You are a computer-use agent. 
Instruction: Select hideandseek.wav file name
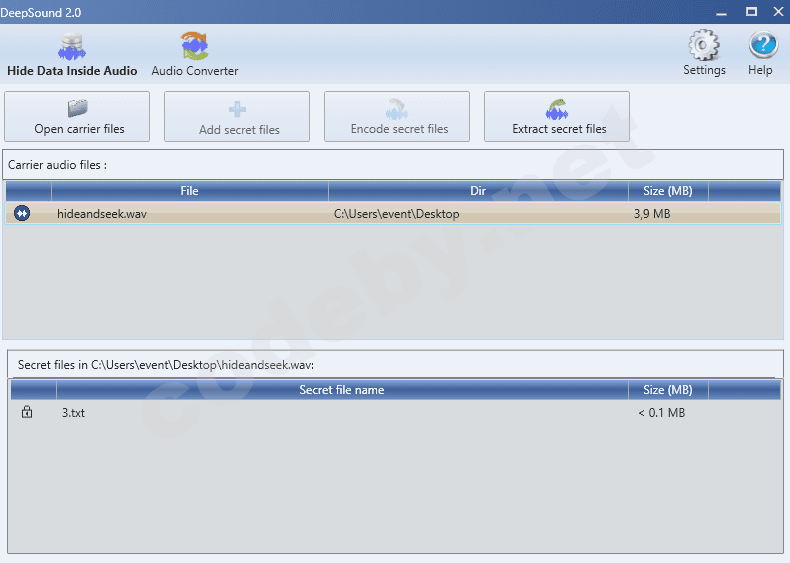pyautogui.click(x=102, y=214)
